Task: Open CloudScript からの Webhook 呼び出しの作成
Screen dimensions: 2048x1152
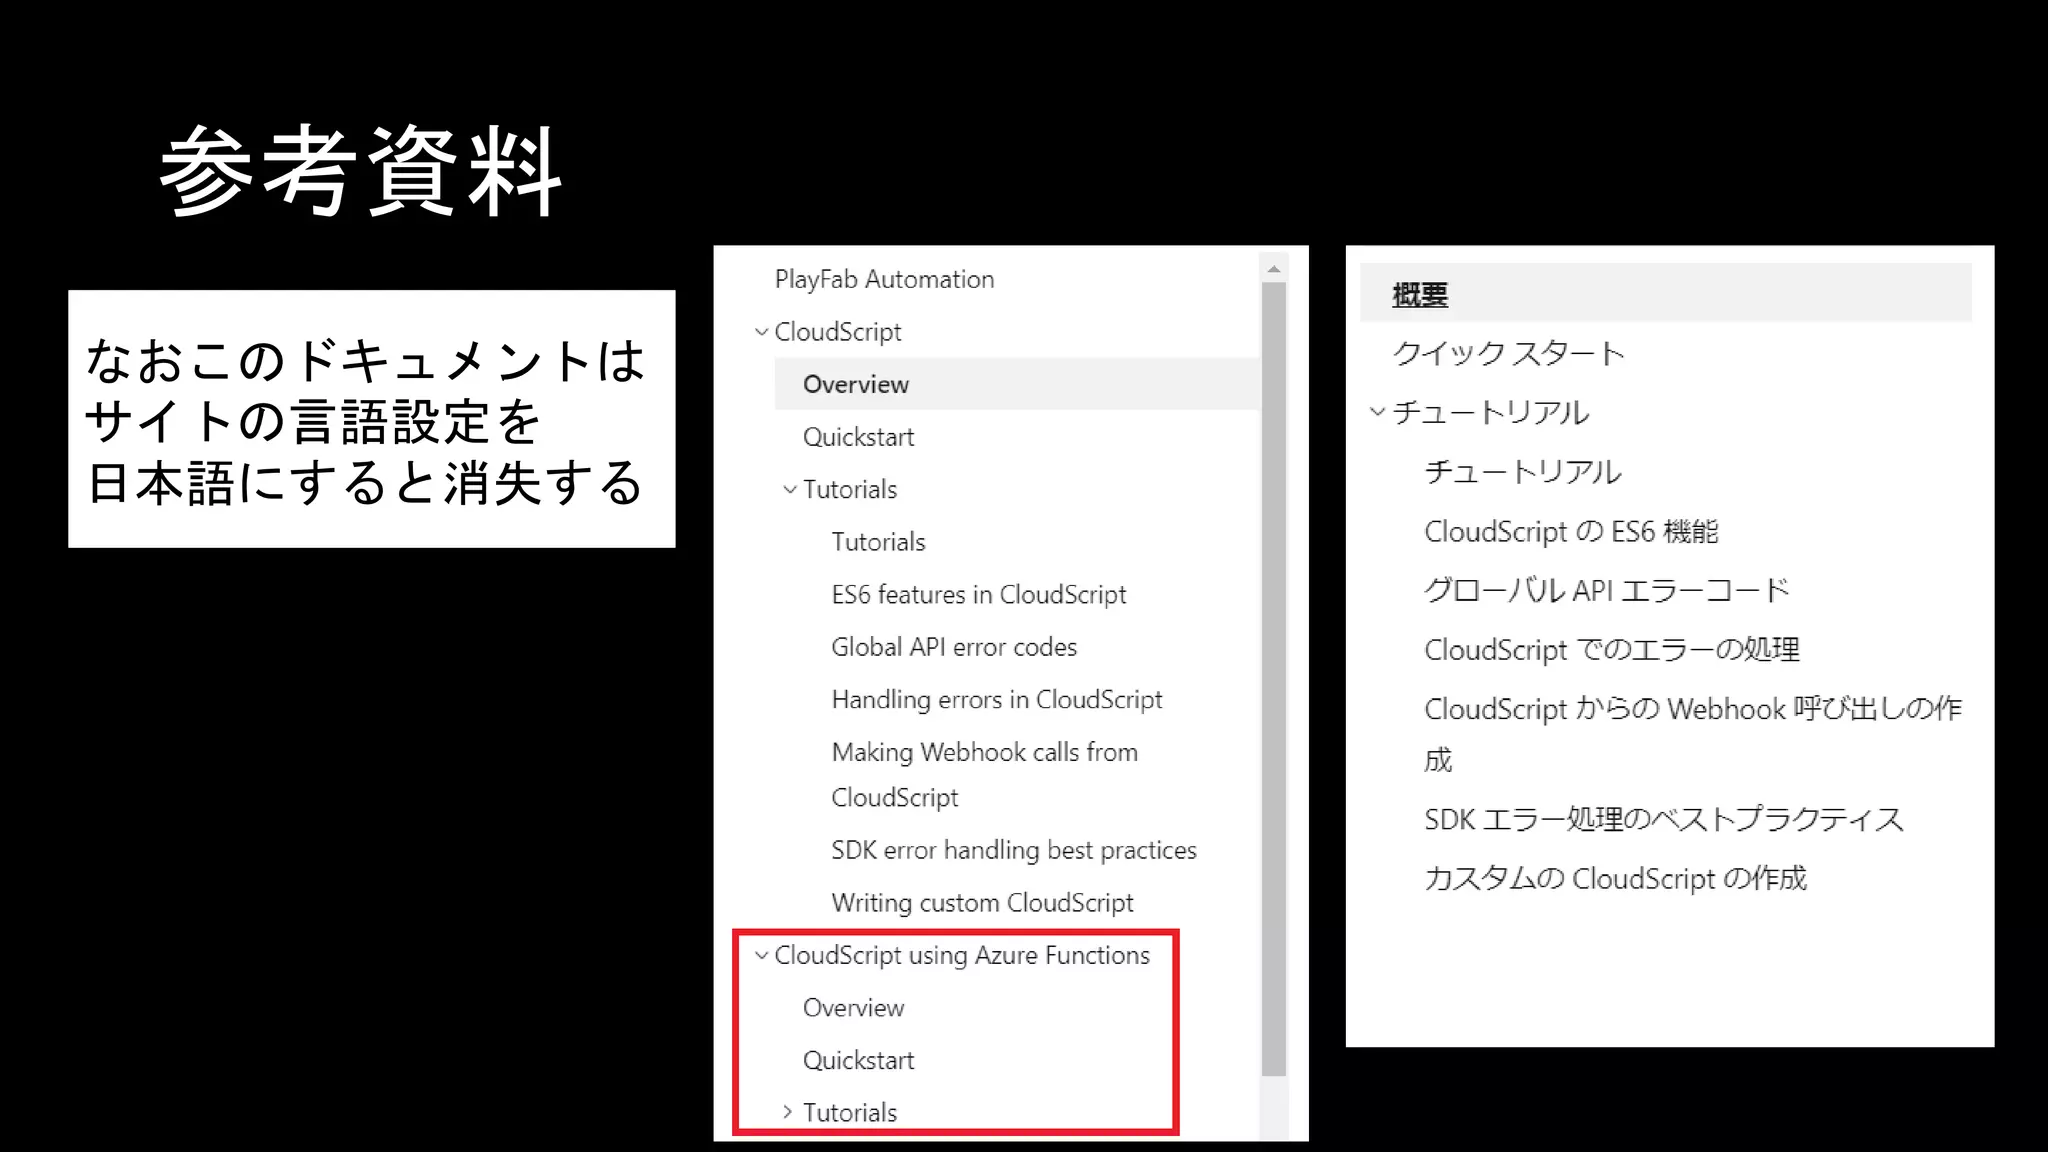Action: click(1693, 734)
